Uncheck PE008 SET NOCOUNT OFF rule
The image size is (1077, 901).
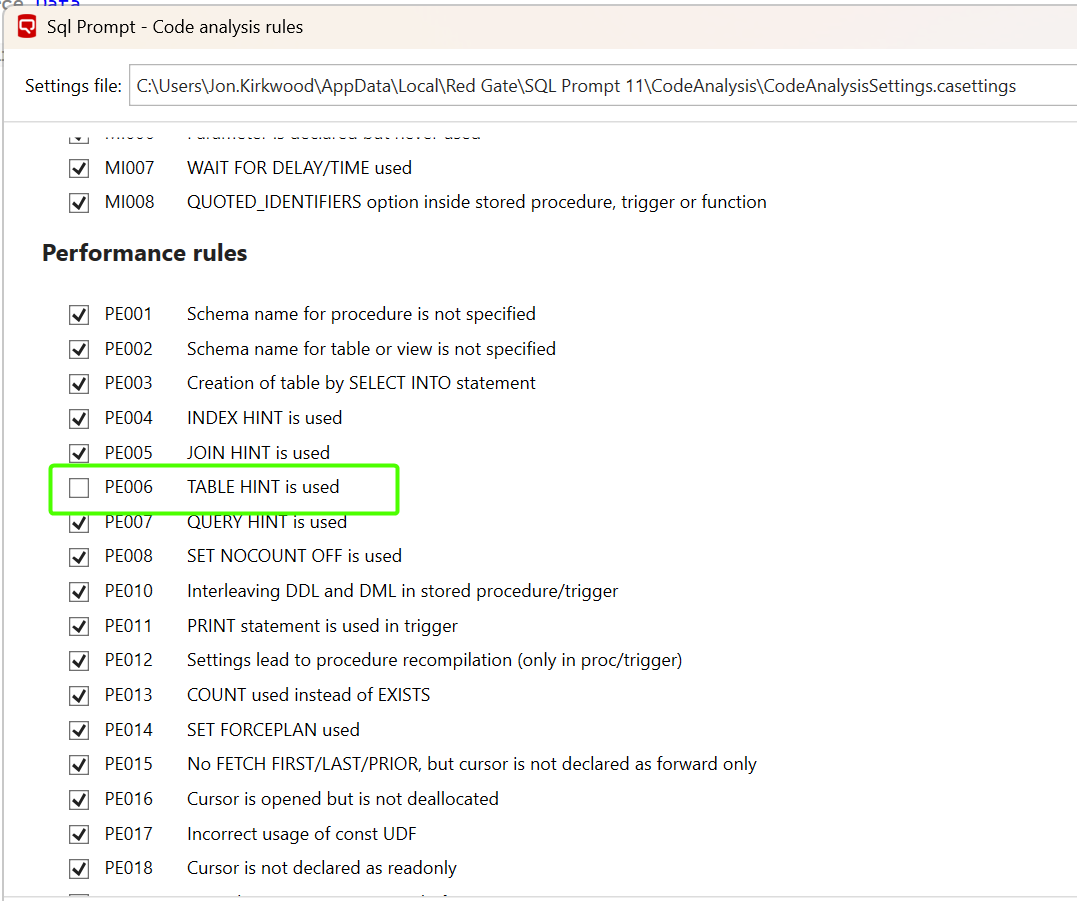click(79, 557)
